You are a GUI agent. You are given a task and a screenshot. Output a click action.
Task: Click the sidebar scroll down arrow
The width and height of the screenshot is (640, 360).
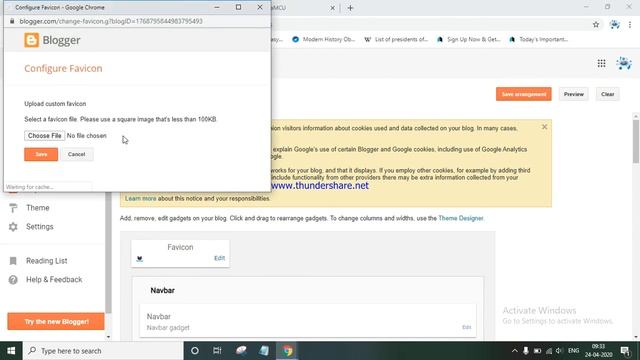108,337
